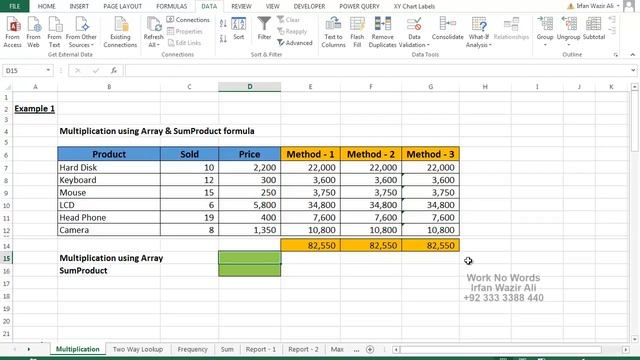Switch to the REVIEW tab
Image resolution: width=640 pixels, height=360 pixels.
click(x=241, y=6)
